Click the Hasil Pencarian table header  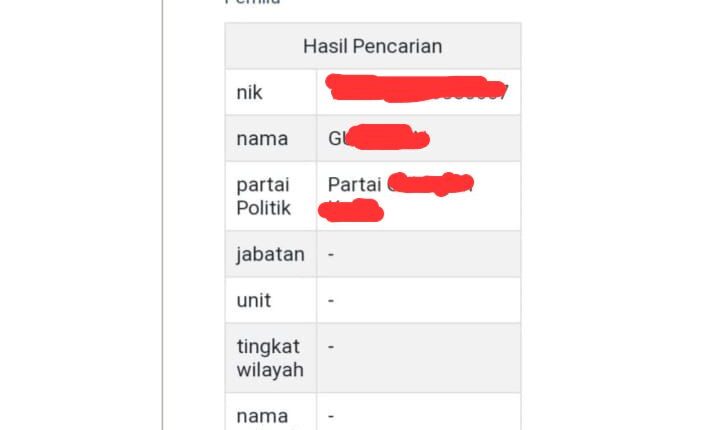372,46
